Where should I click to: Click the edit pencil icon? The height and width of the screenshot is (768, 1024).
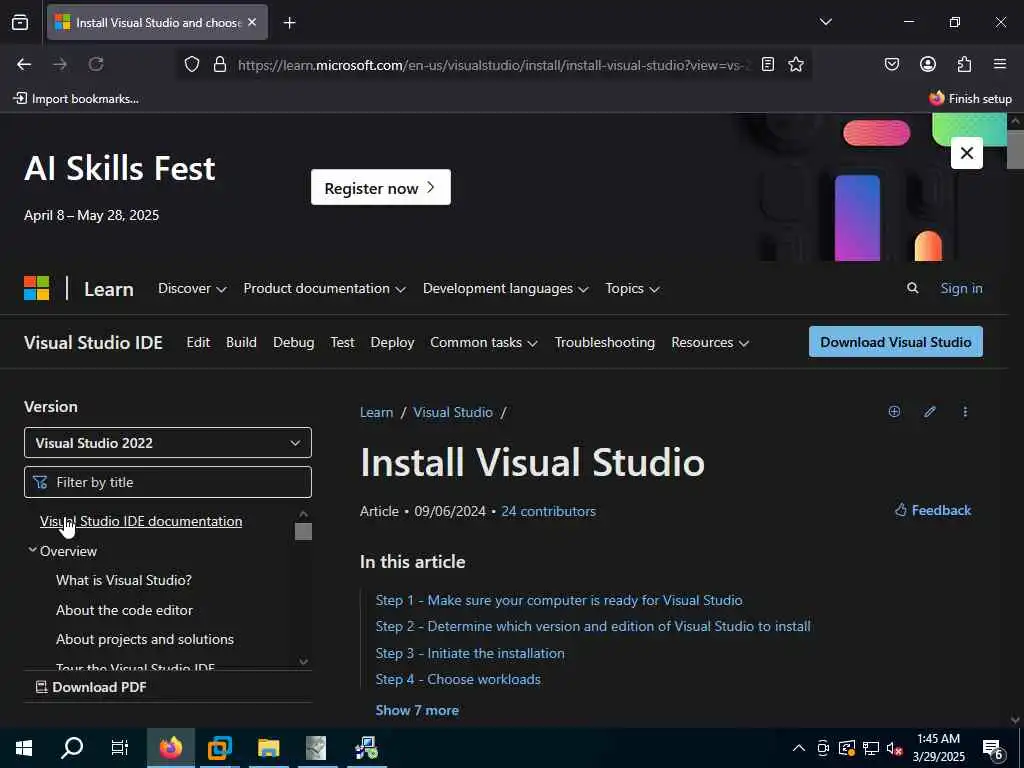tap(930, 411)
